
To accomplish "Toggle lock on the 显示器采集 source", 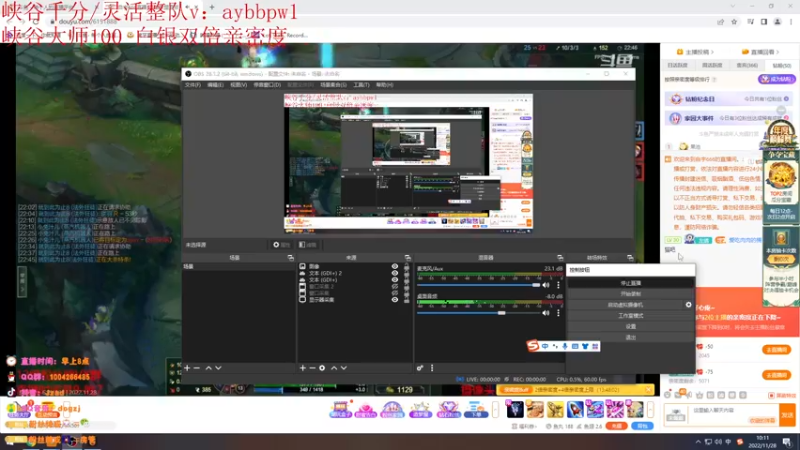I will [407, 299].
